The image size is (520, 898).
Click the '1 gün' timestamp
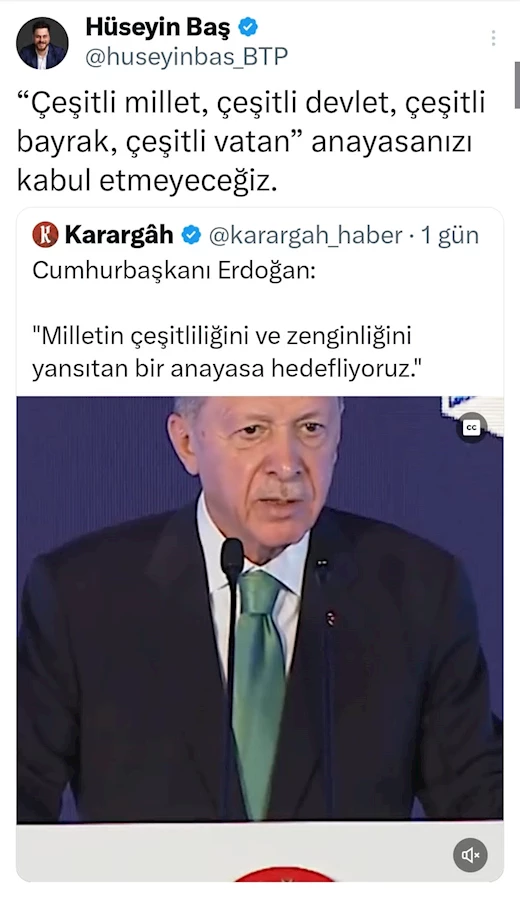450,235
